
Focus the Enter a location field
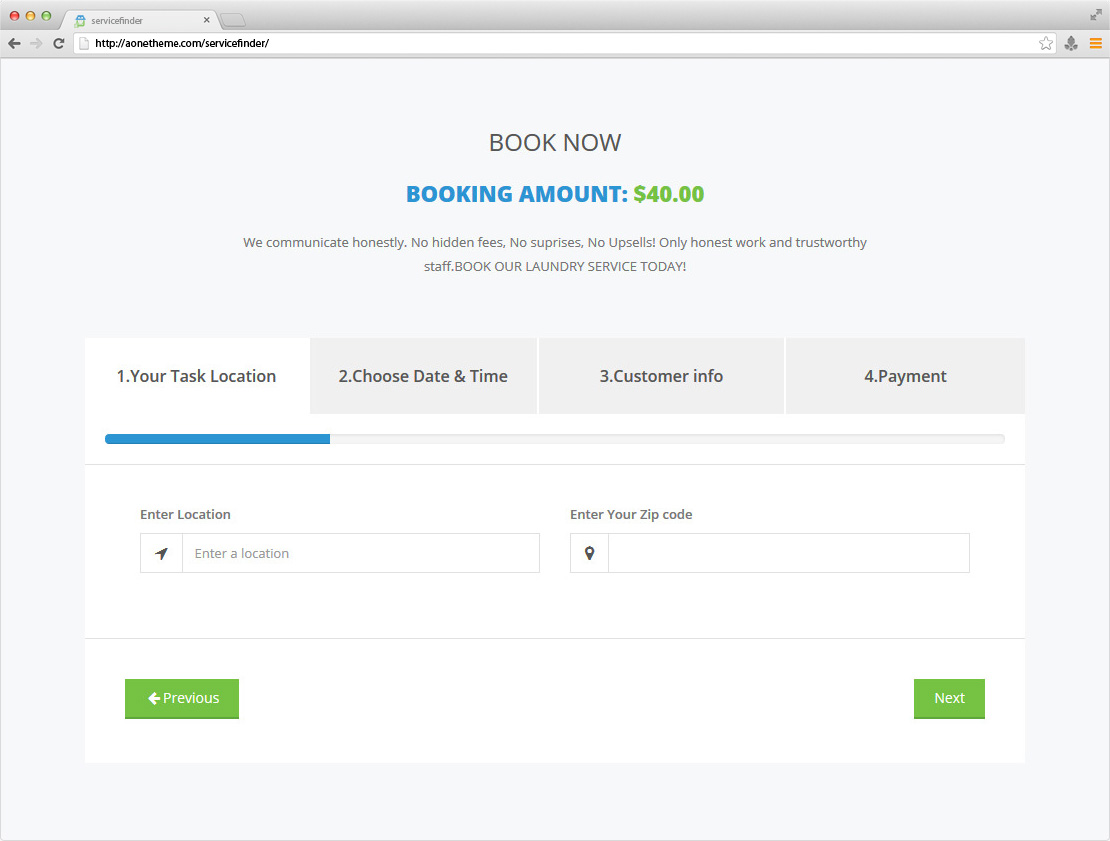coord(360,553)
